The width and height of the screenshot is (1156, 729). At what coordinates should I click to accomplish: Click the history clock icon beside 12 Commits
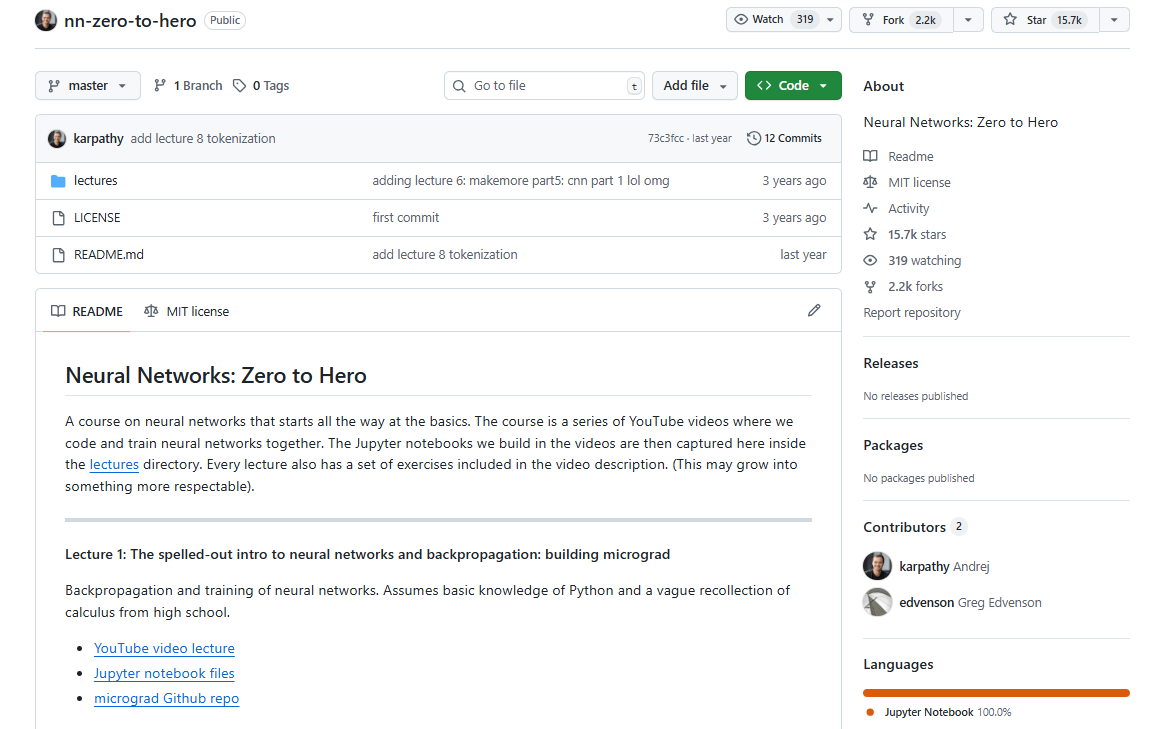[x=753, y=139]
